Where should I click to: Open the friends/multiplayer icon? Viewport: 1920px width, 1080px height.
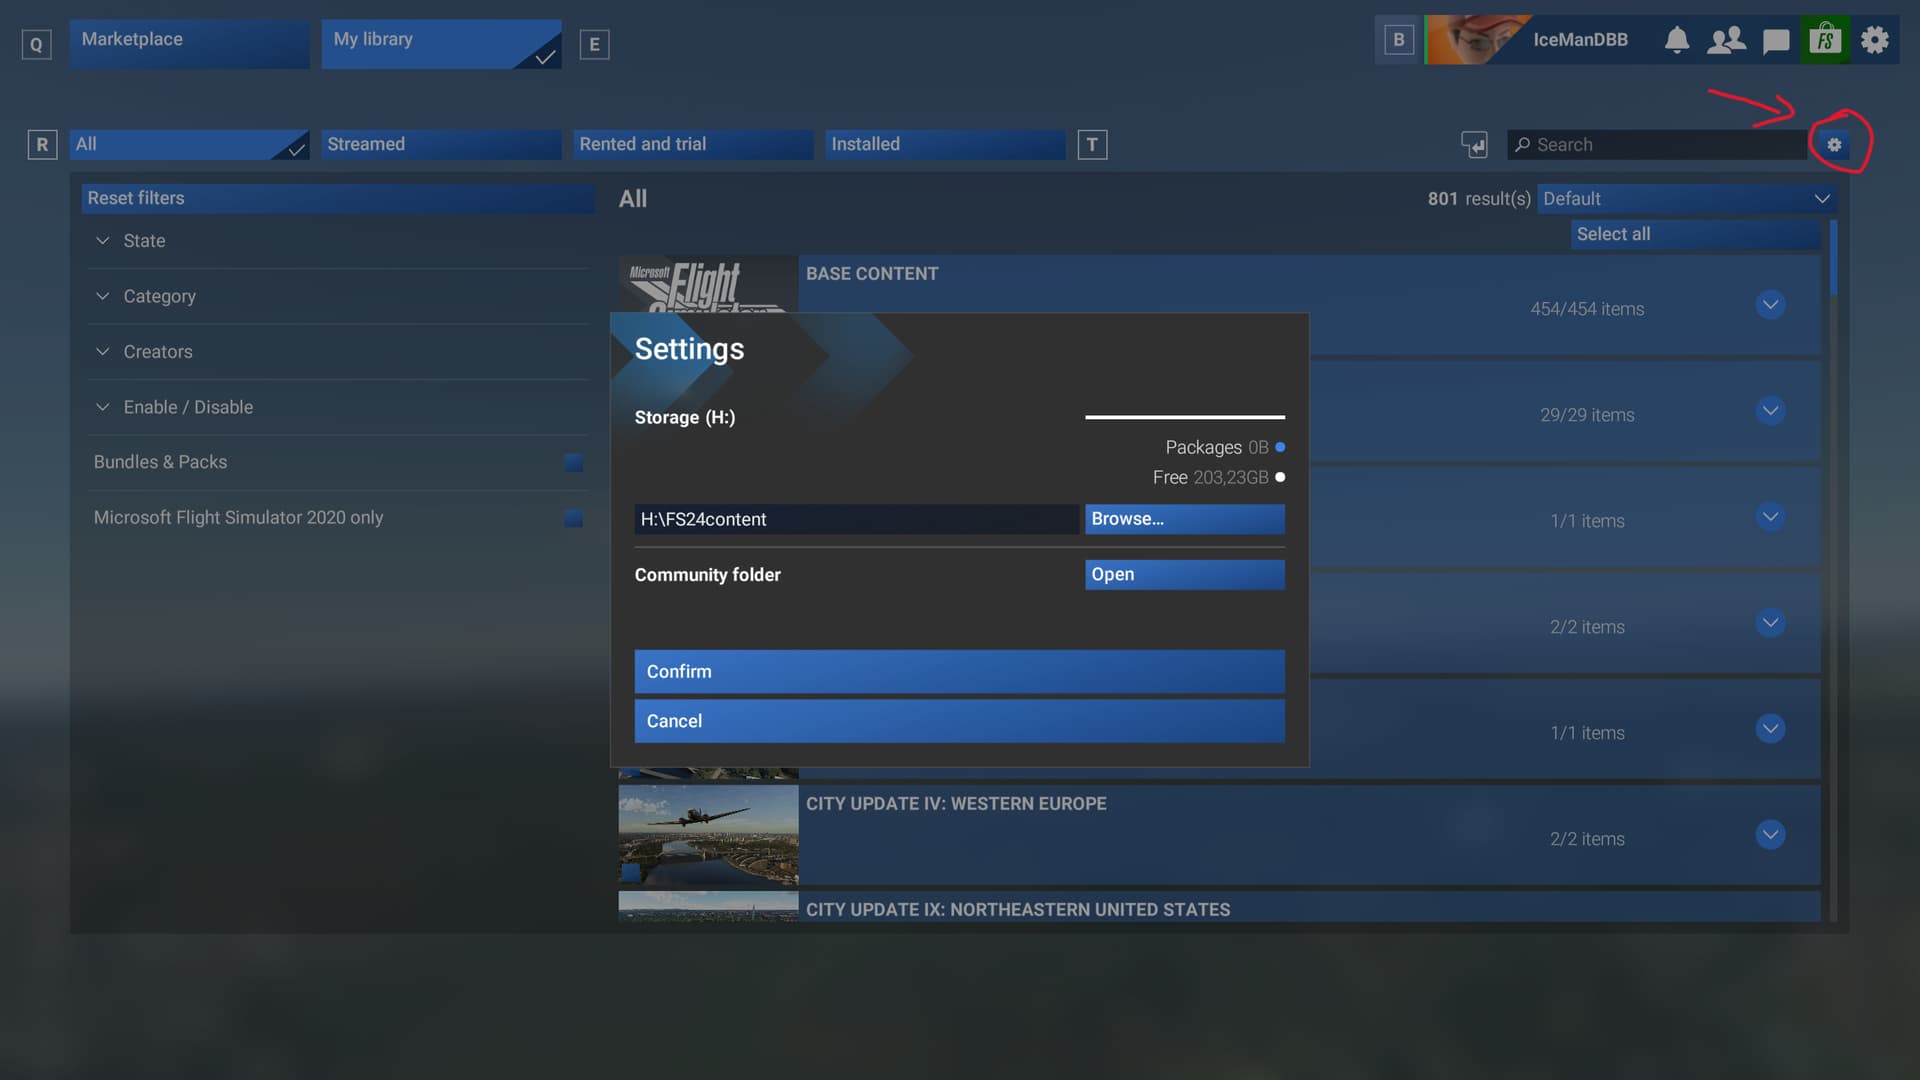coord(1726,40)
